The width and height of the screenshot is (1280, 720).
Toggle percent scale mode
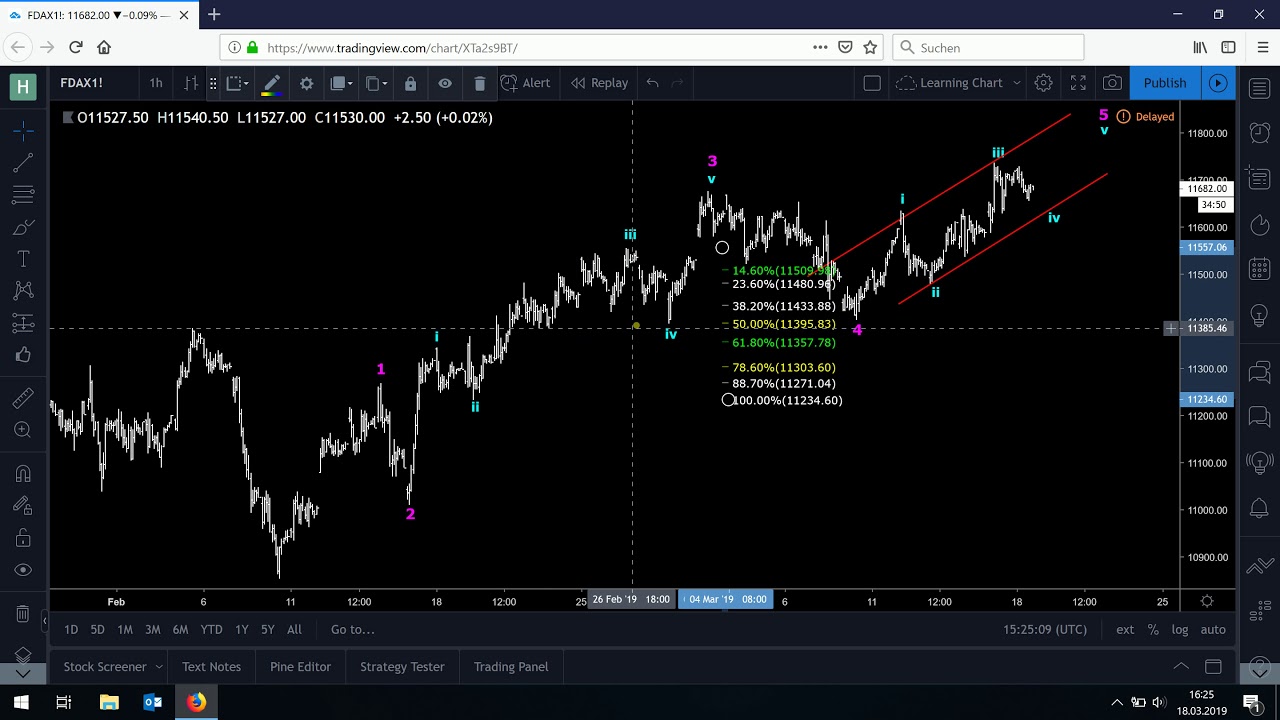pos(1153,629)
